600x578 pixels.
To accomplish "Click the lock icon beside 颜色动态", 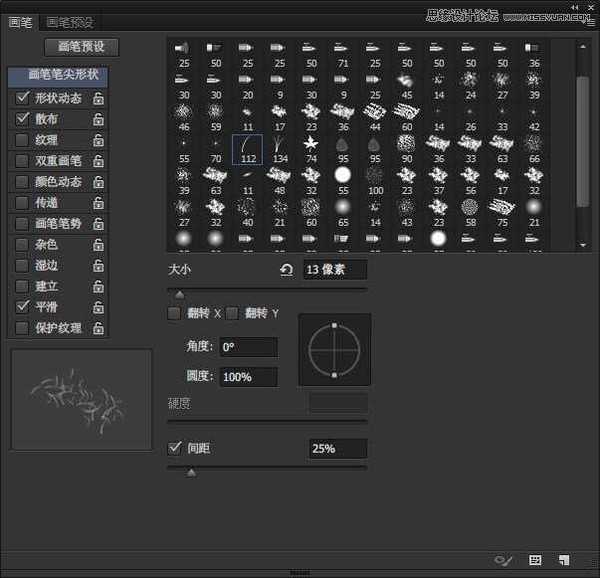I will coord(98,183).
